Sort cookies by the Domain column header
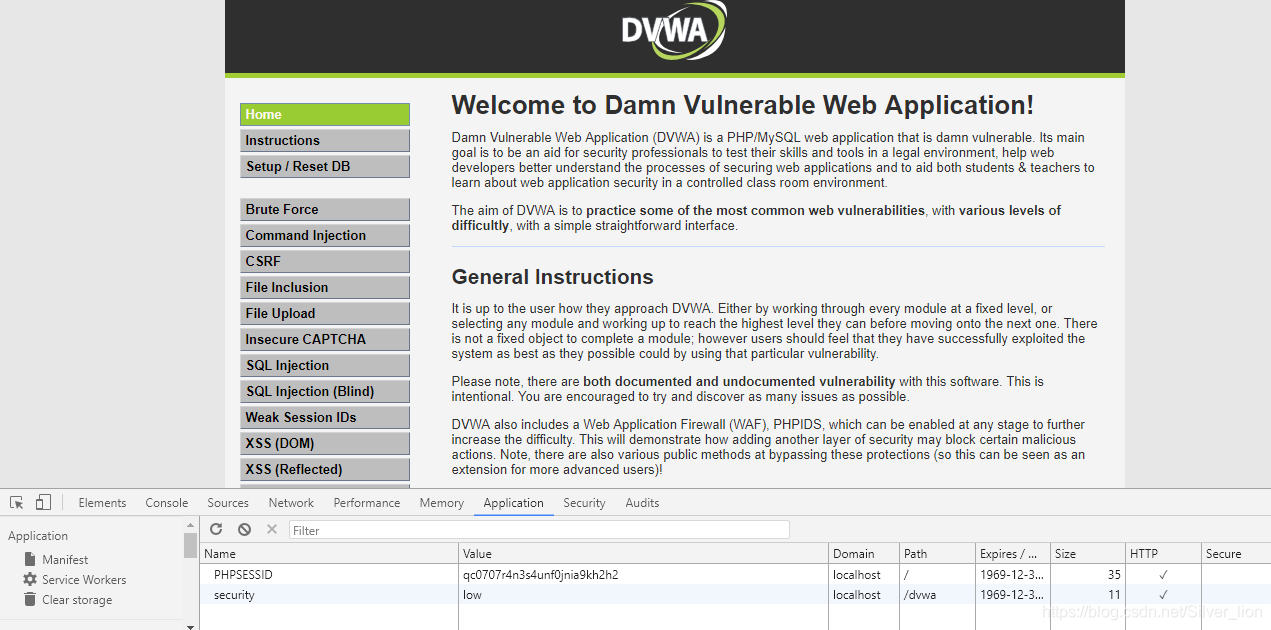Viewport: 1271px width, 630px height. (864, 553)
